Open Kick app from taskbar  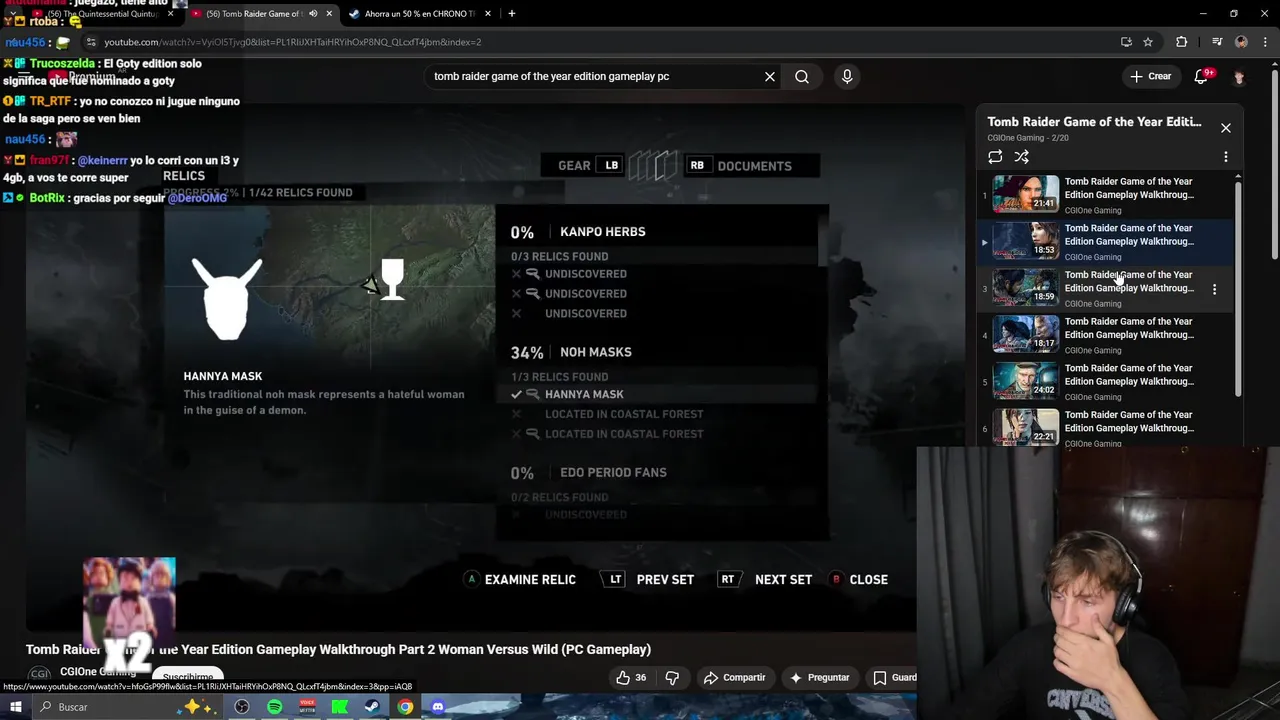click(x=340, y=707)
